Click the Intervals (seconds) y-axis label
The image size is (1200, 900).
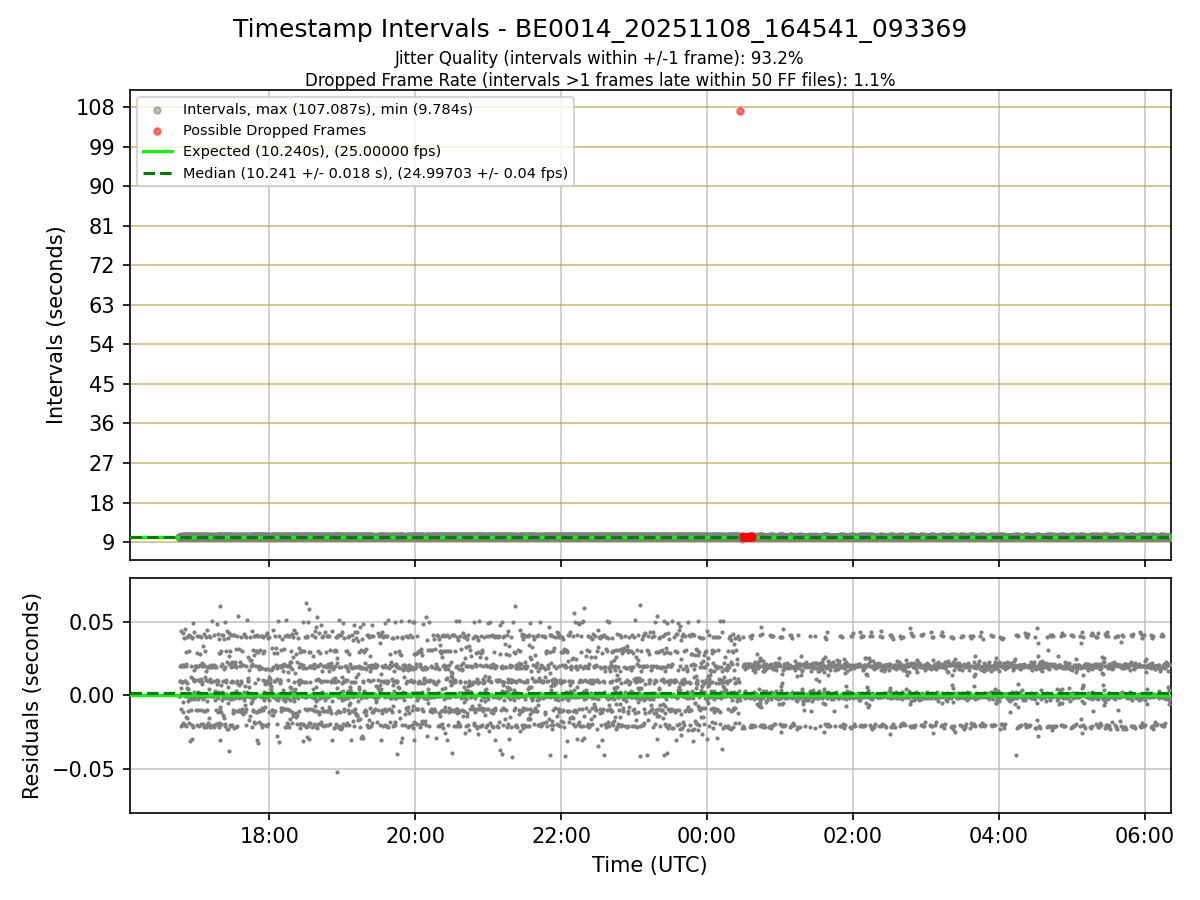pyautogui.click(x=56, y=325)
